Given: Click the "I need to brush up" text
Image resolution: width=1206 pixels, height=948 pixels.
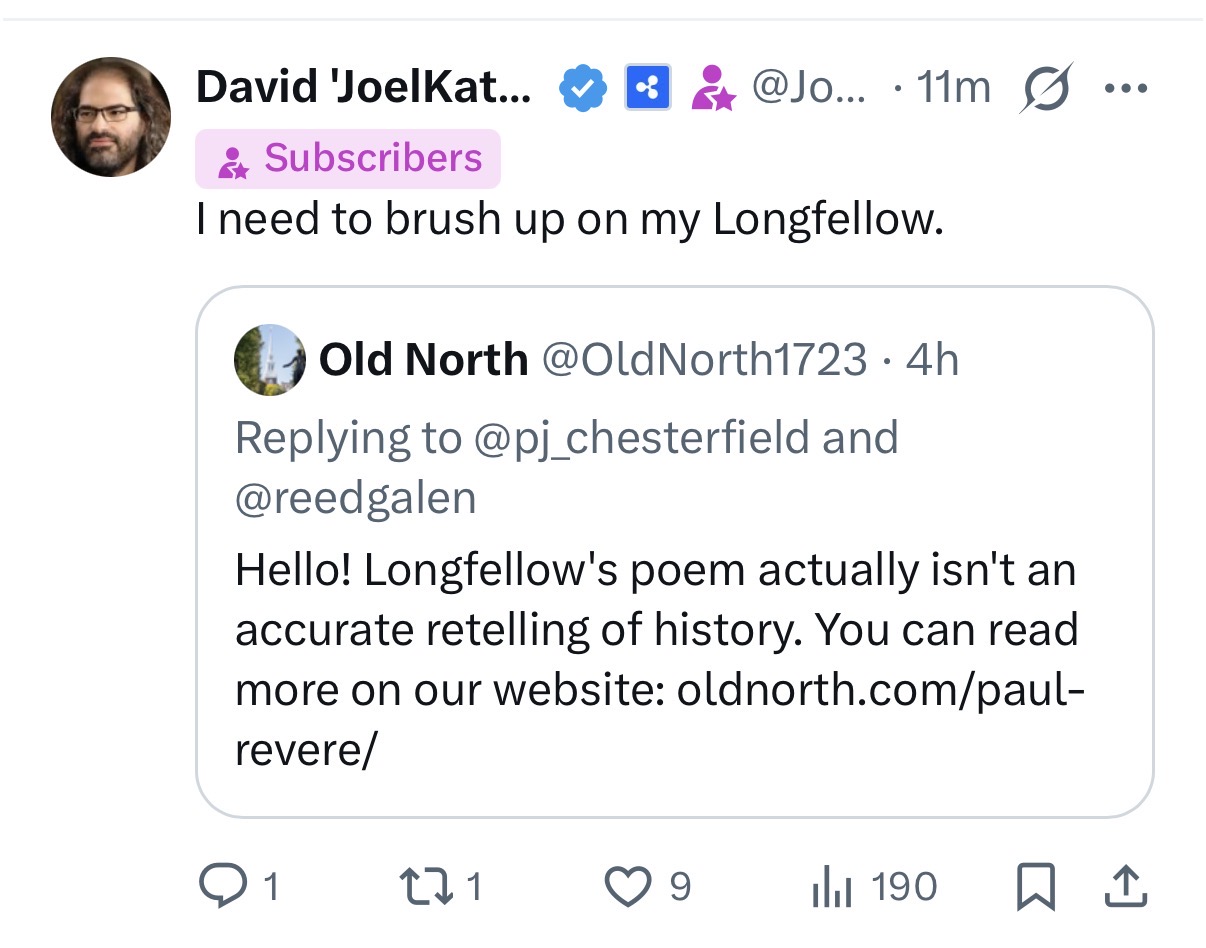Looking at the screenshot, I should click(570, 220).
